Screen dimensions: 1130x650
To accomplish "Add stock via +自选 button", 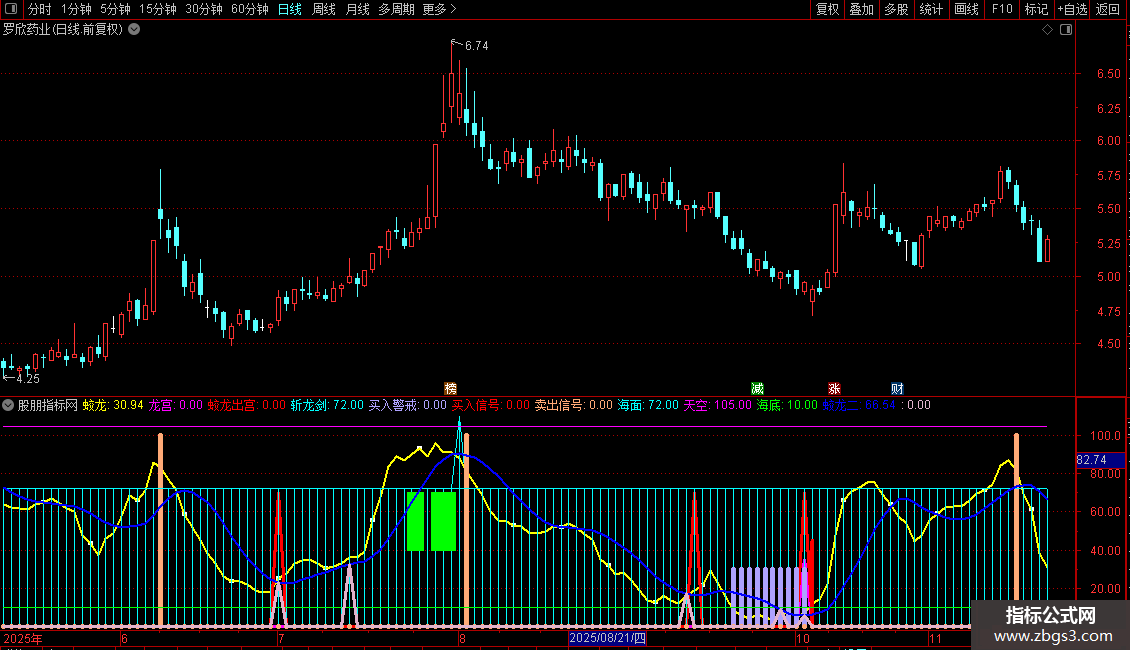I will [x=1072, y=9].
